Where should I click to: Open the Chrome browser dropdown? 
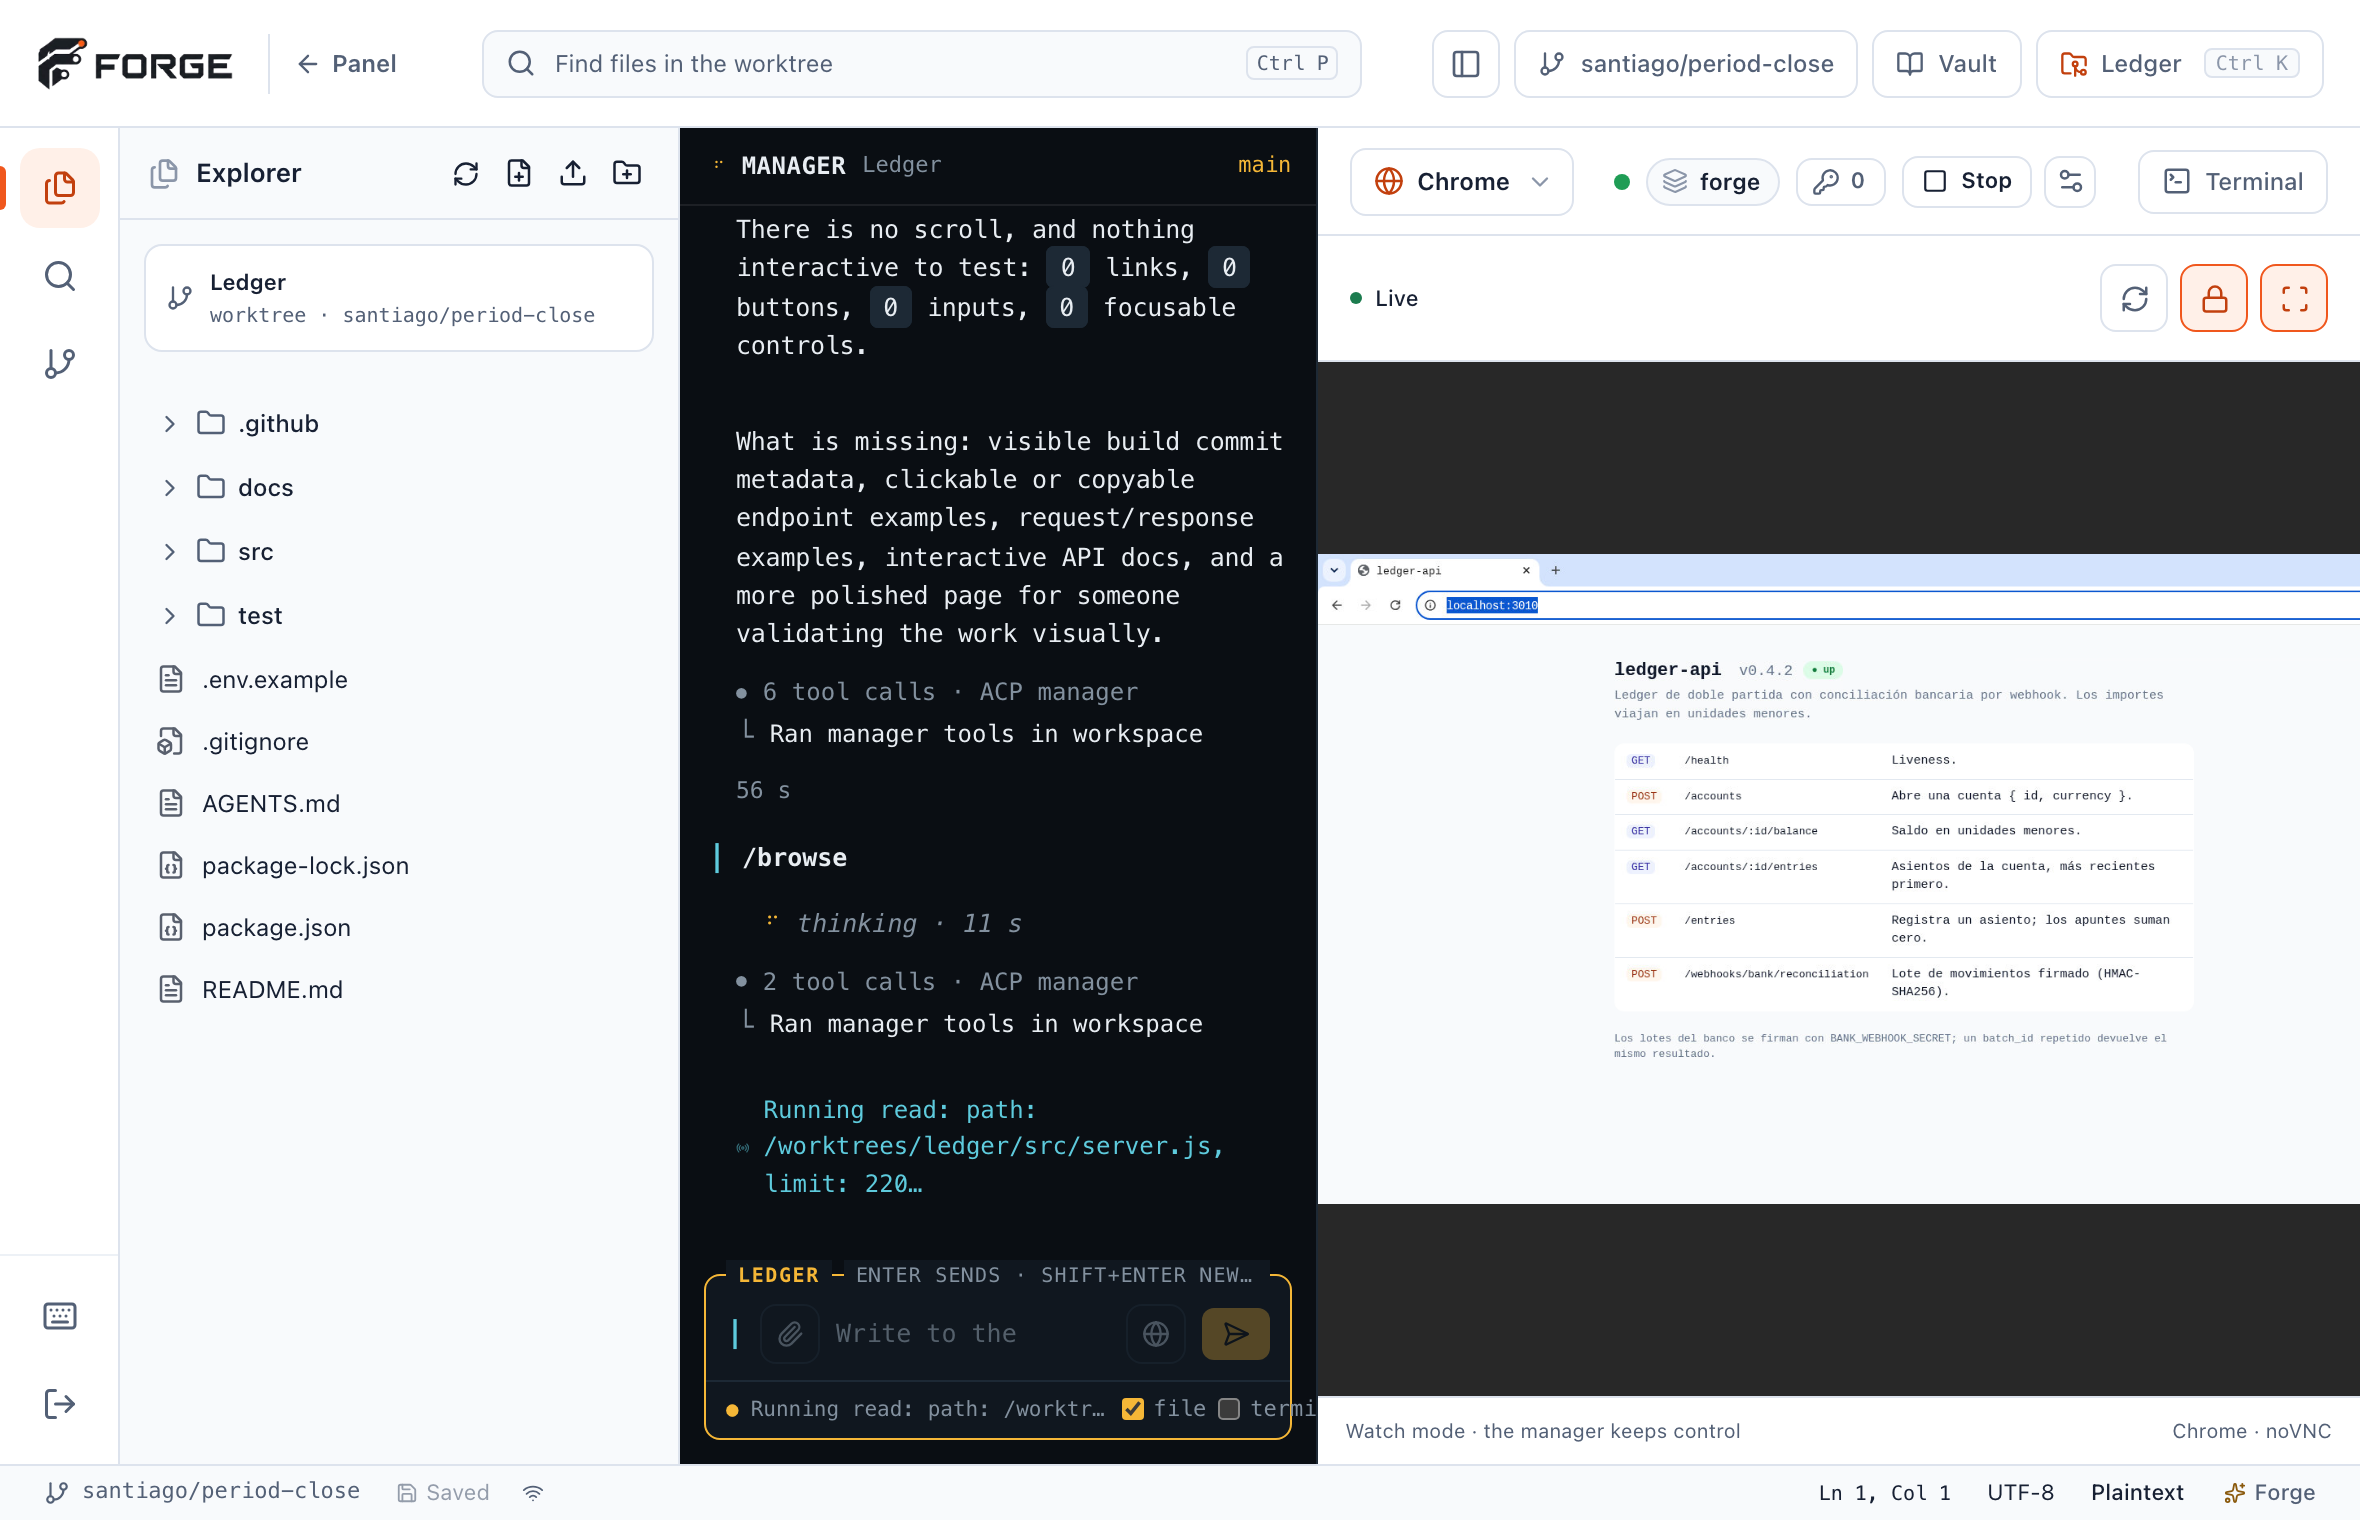tap(1462, 182)
